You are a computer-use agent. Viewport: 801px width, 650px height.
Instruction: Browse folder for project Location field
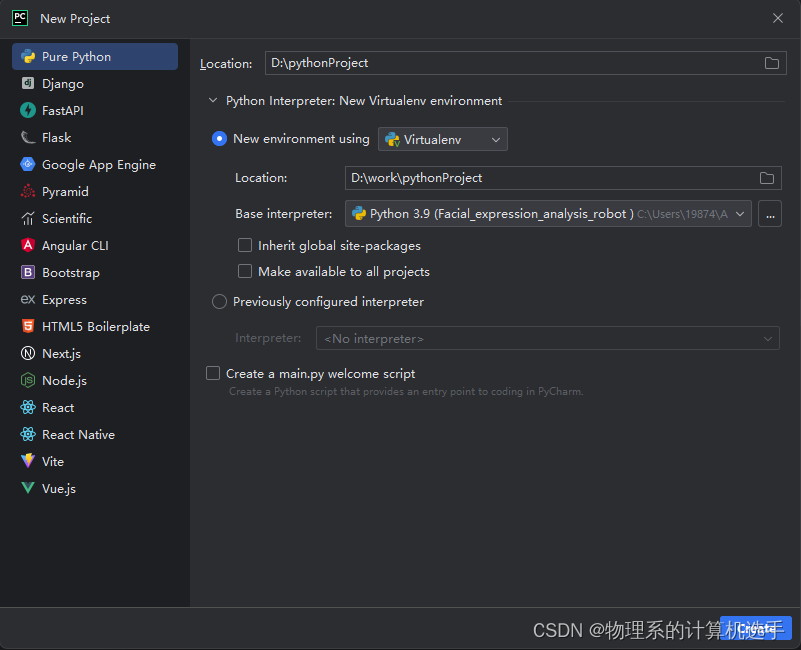click(x=771, y=63)
